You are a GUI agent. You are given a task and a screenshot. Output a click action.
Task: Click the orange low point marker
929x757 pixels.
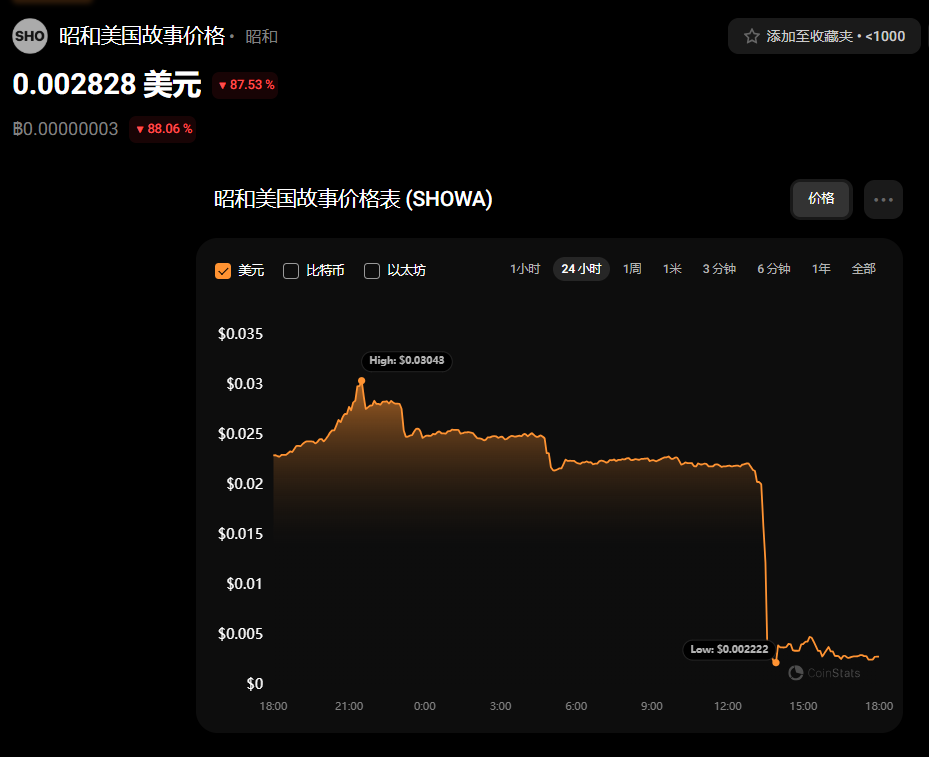[x=776, y=662]
